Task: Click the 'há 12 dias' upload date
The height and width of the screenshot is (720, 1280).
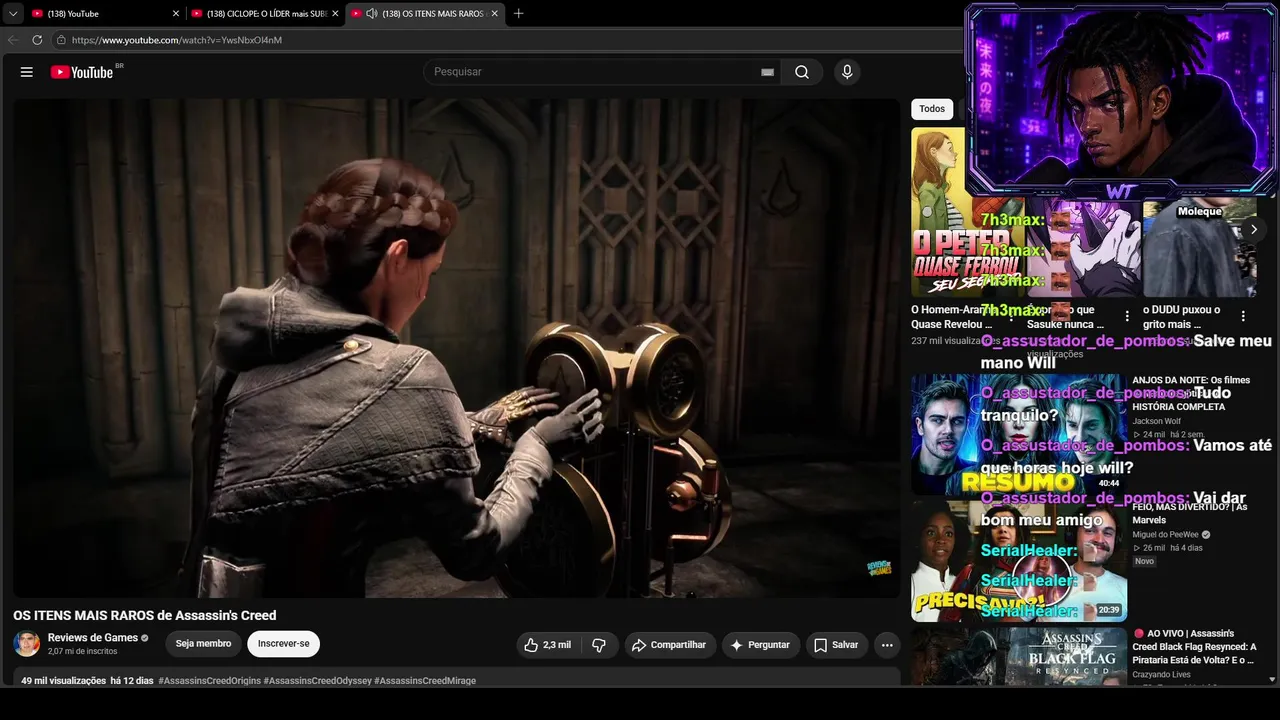Action: tap(132, 681)
